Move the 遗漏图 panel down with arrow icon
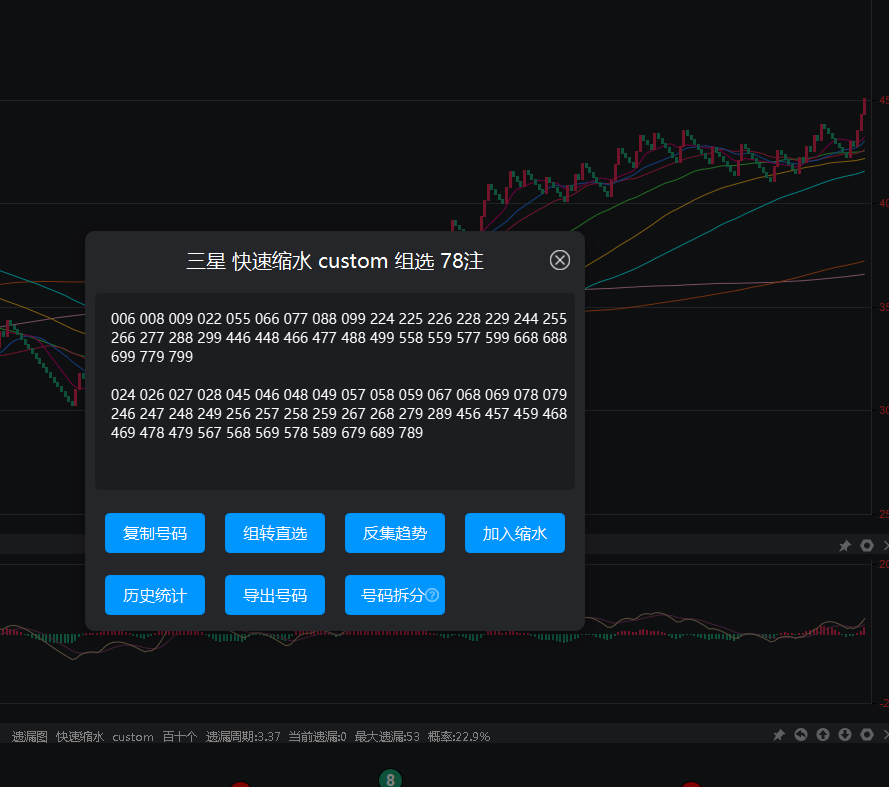This screenshot has width=889, height=787. [x=845, y=735]
